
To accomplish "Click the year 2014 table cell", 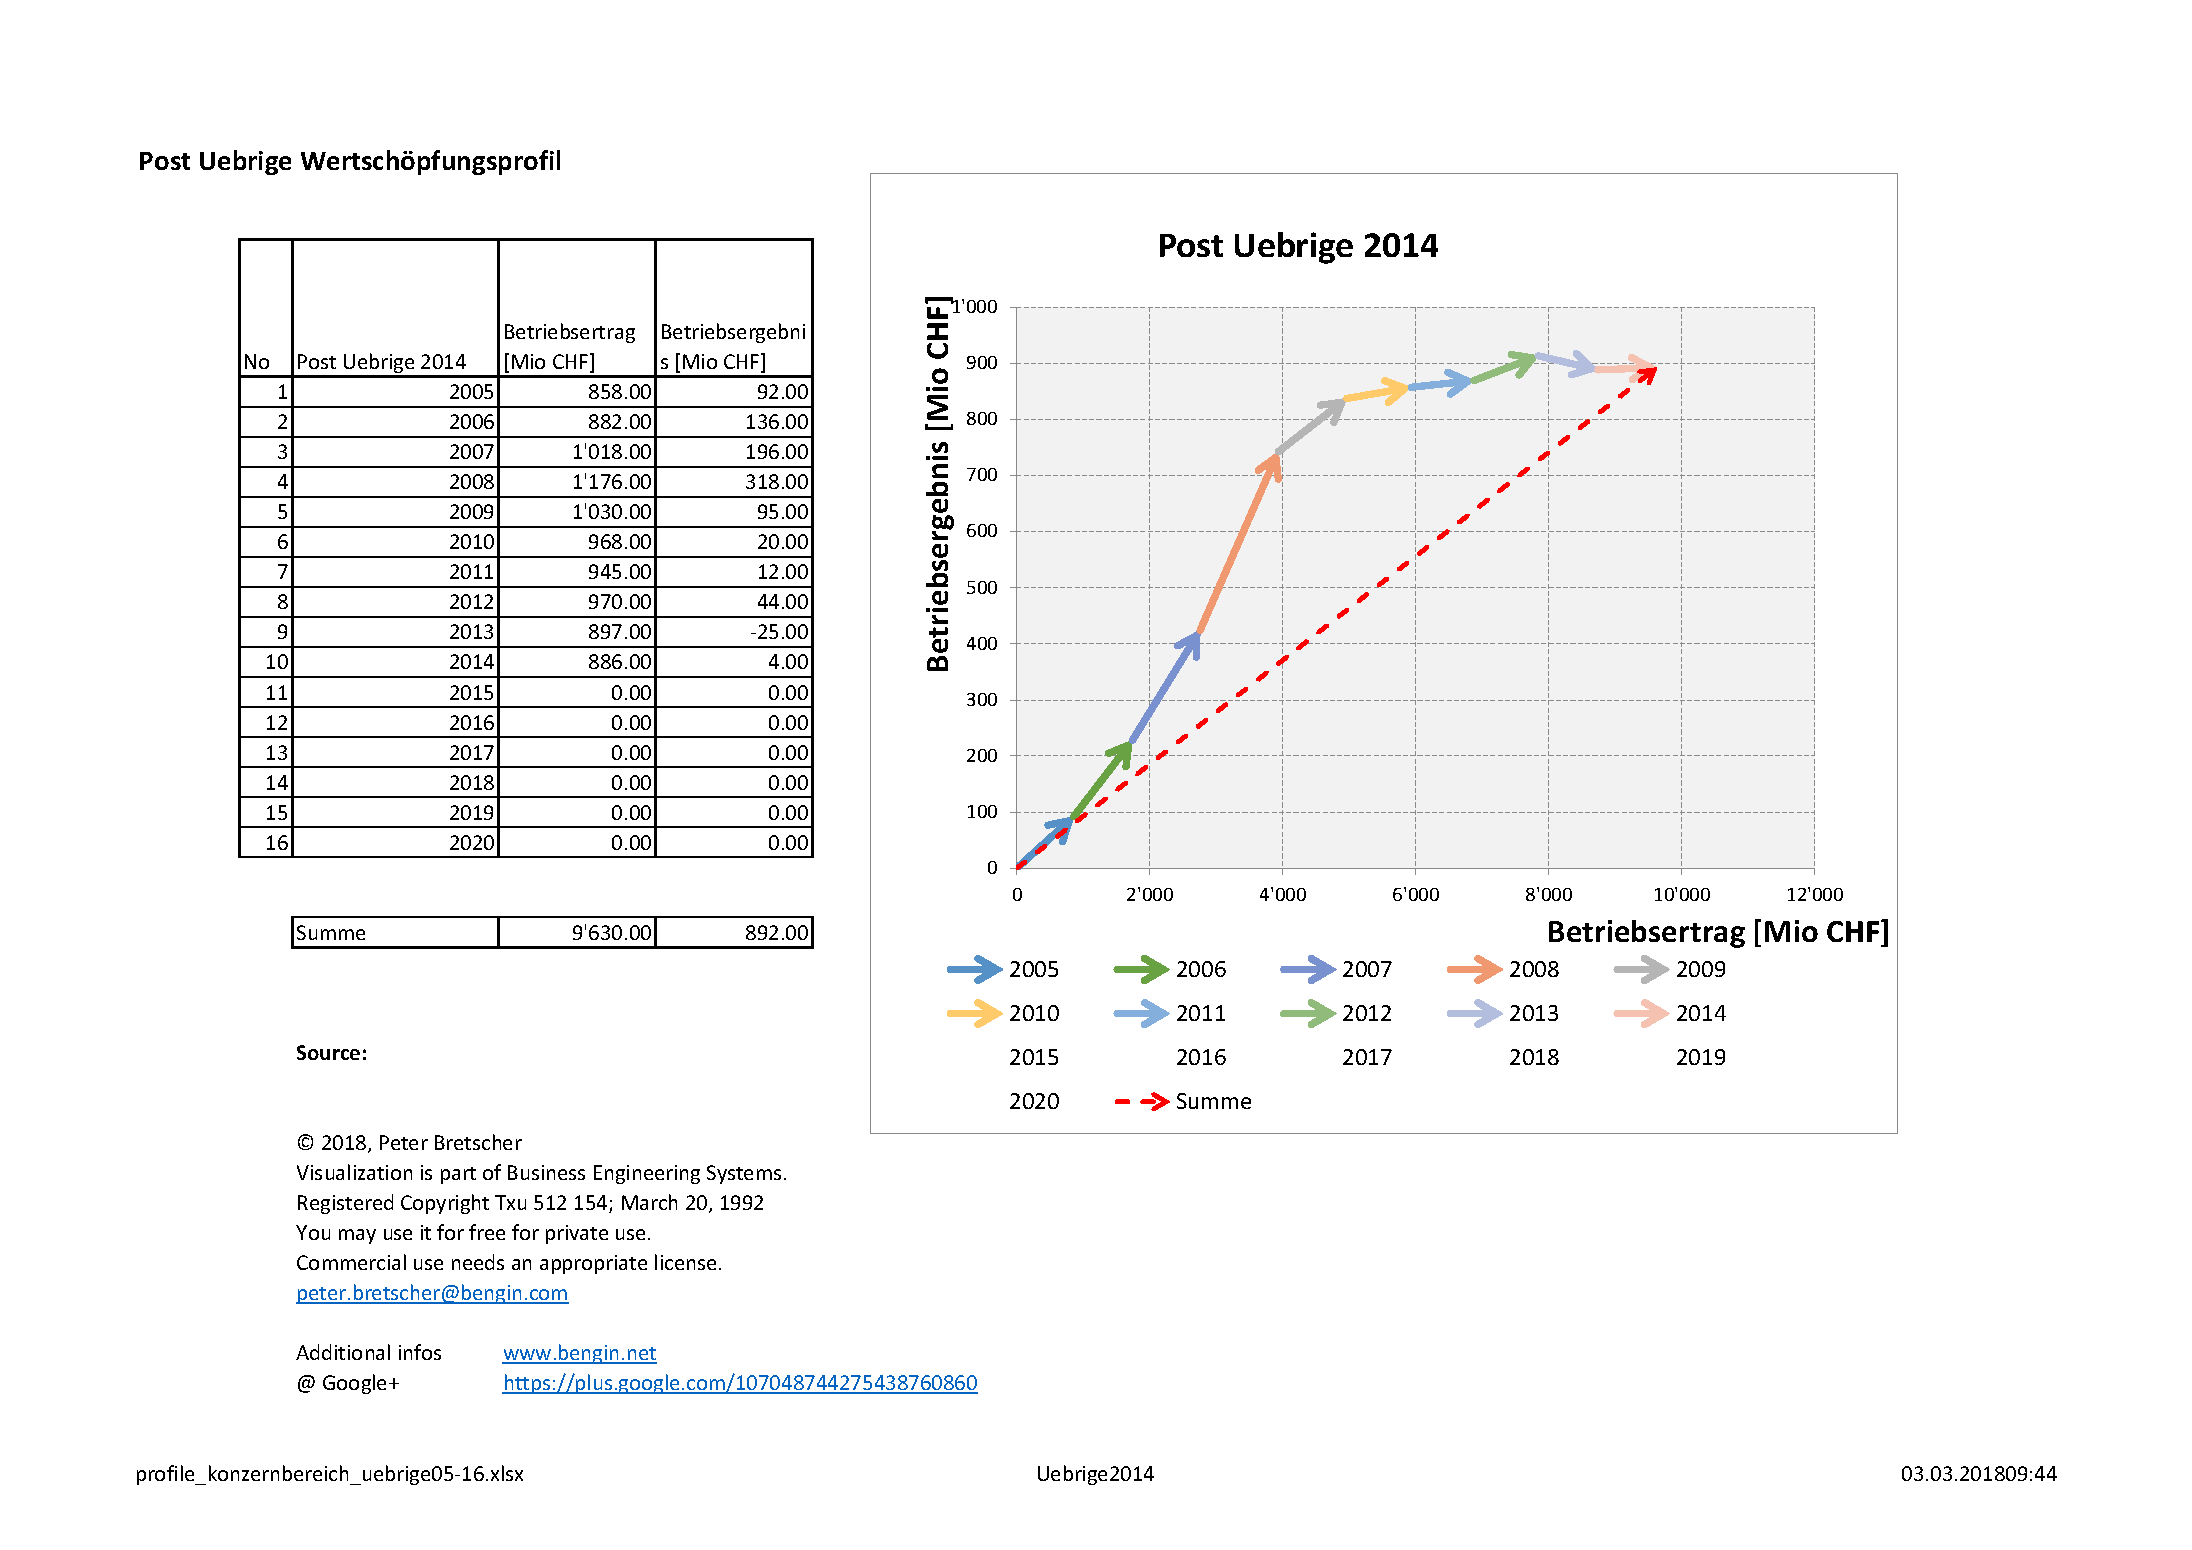I will 395,662.
